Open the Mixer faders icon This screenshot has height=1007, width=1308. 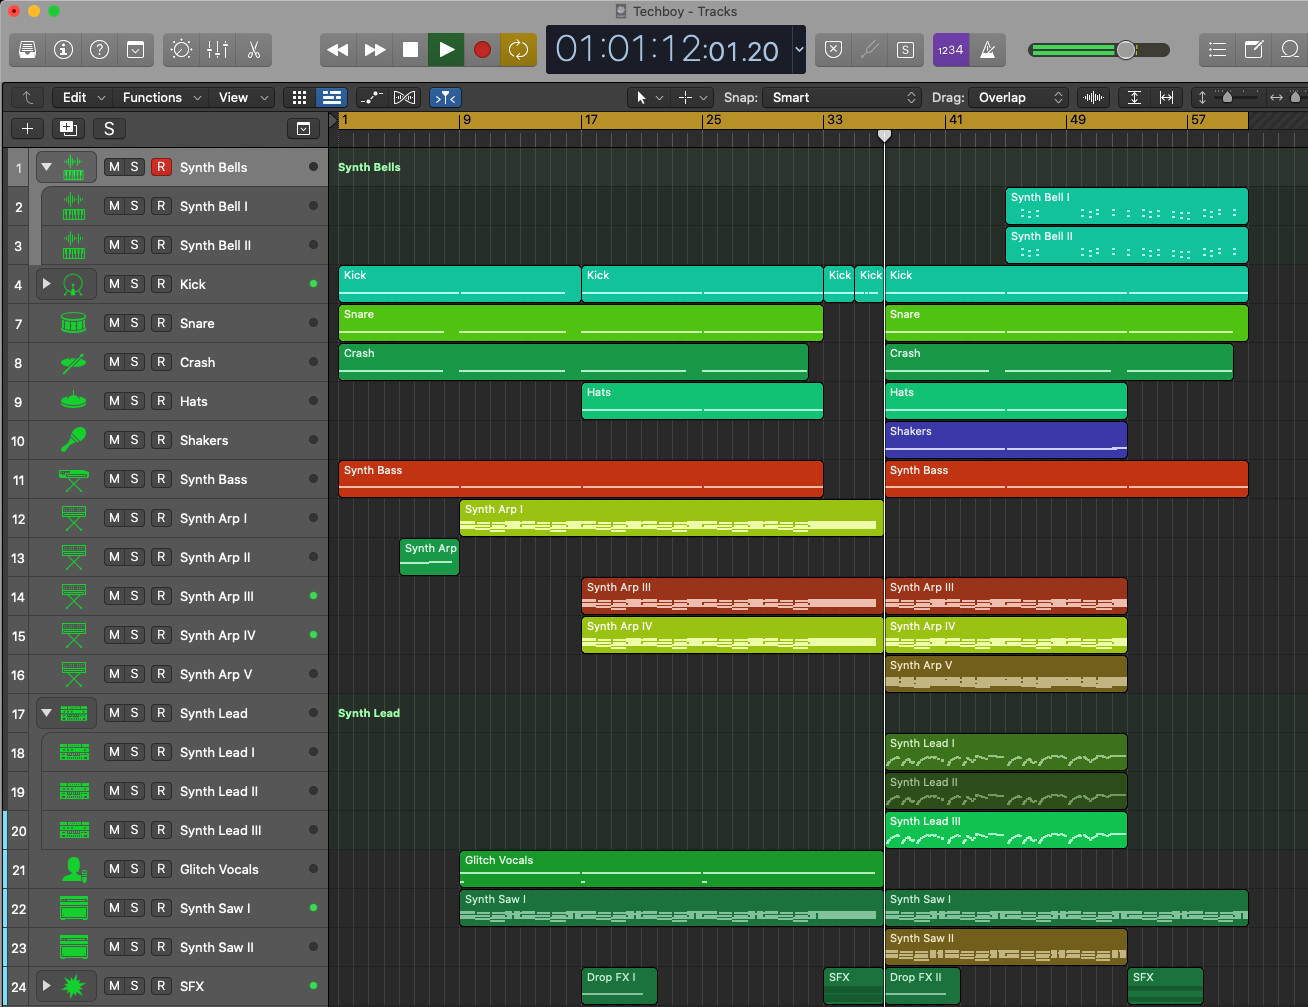point(217,50)
